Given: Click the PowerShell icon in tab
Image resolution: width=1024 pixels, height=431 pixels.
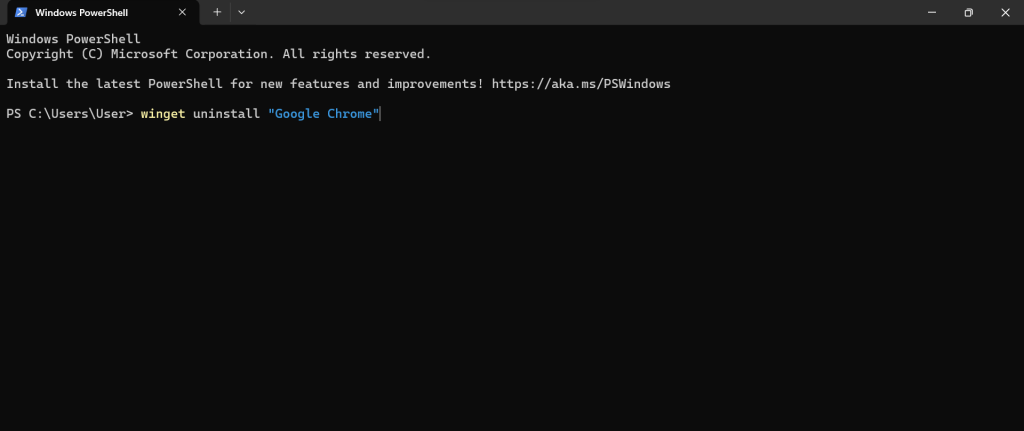Looking at the screenshot, I should tap(20, 12).
